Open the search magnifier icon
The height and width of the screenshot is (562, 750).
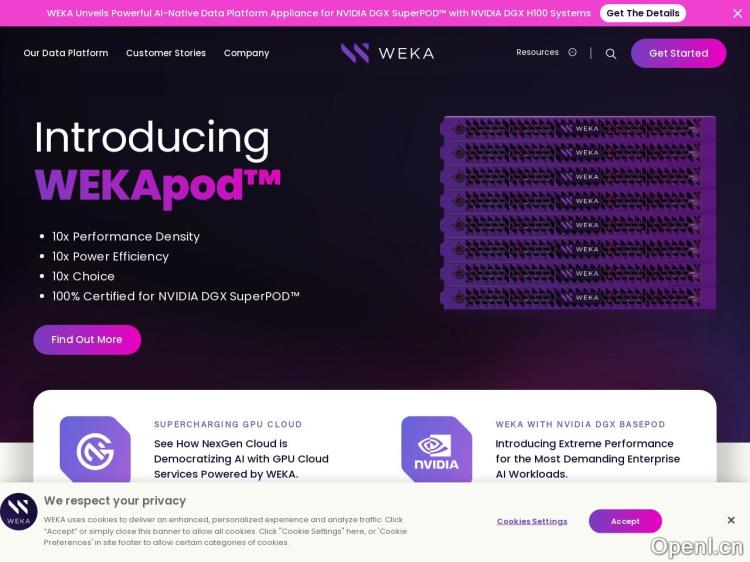pyautogui.click(x=611, y=54)
